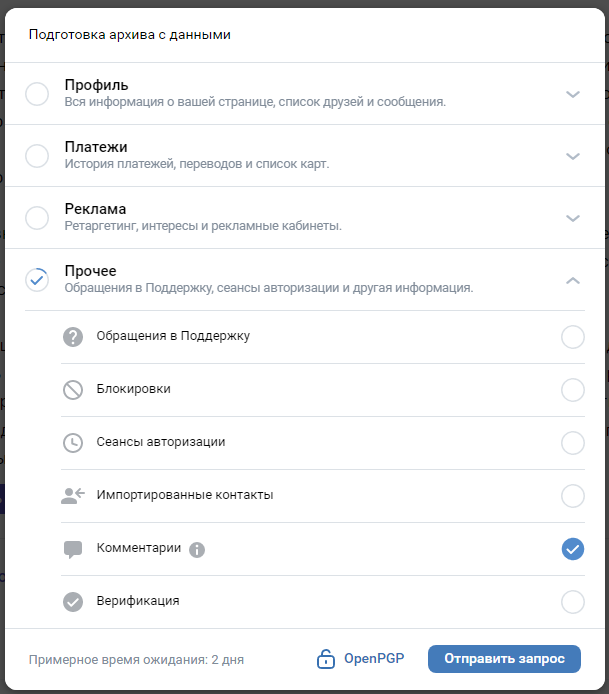Viewport: 609px width, 694px height.
Task: Select the Сеансы авторизации row
Action: coord(323,443)
